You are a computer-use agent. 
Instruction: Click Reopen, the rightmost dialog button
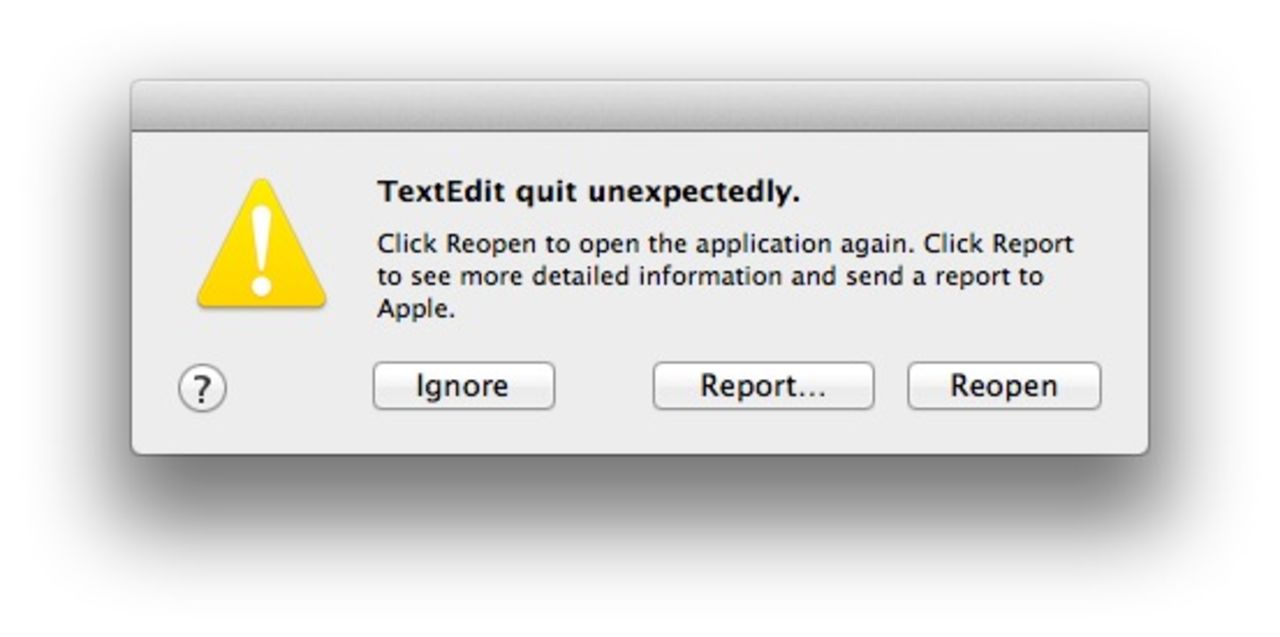tap(1003, 385)
